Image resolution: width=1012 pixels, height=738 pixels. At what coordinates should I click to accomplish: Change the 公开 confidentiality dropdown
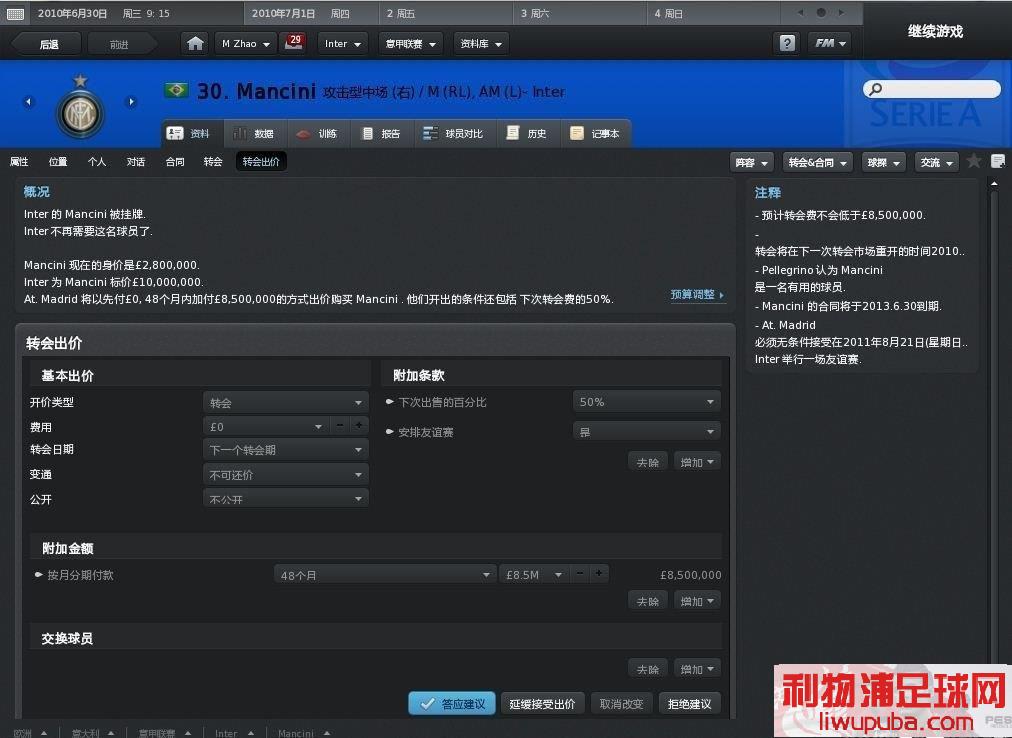coord(286,498)
